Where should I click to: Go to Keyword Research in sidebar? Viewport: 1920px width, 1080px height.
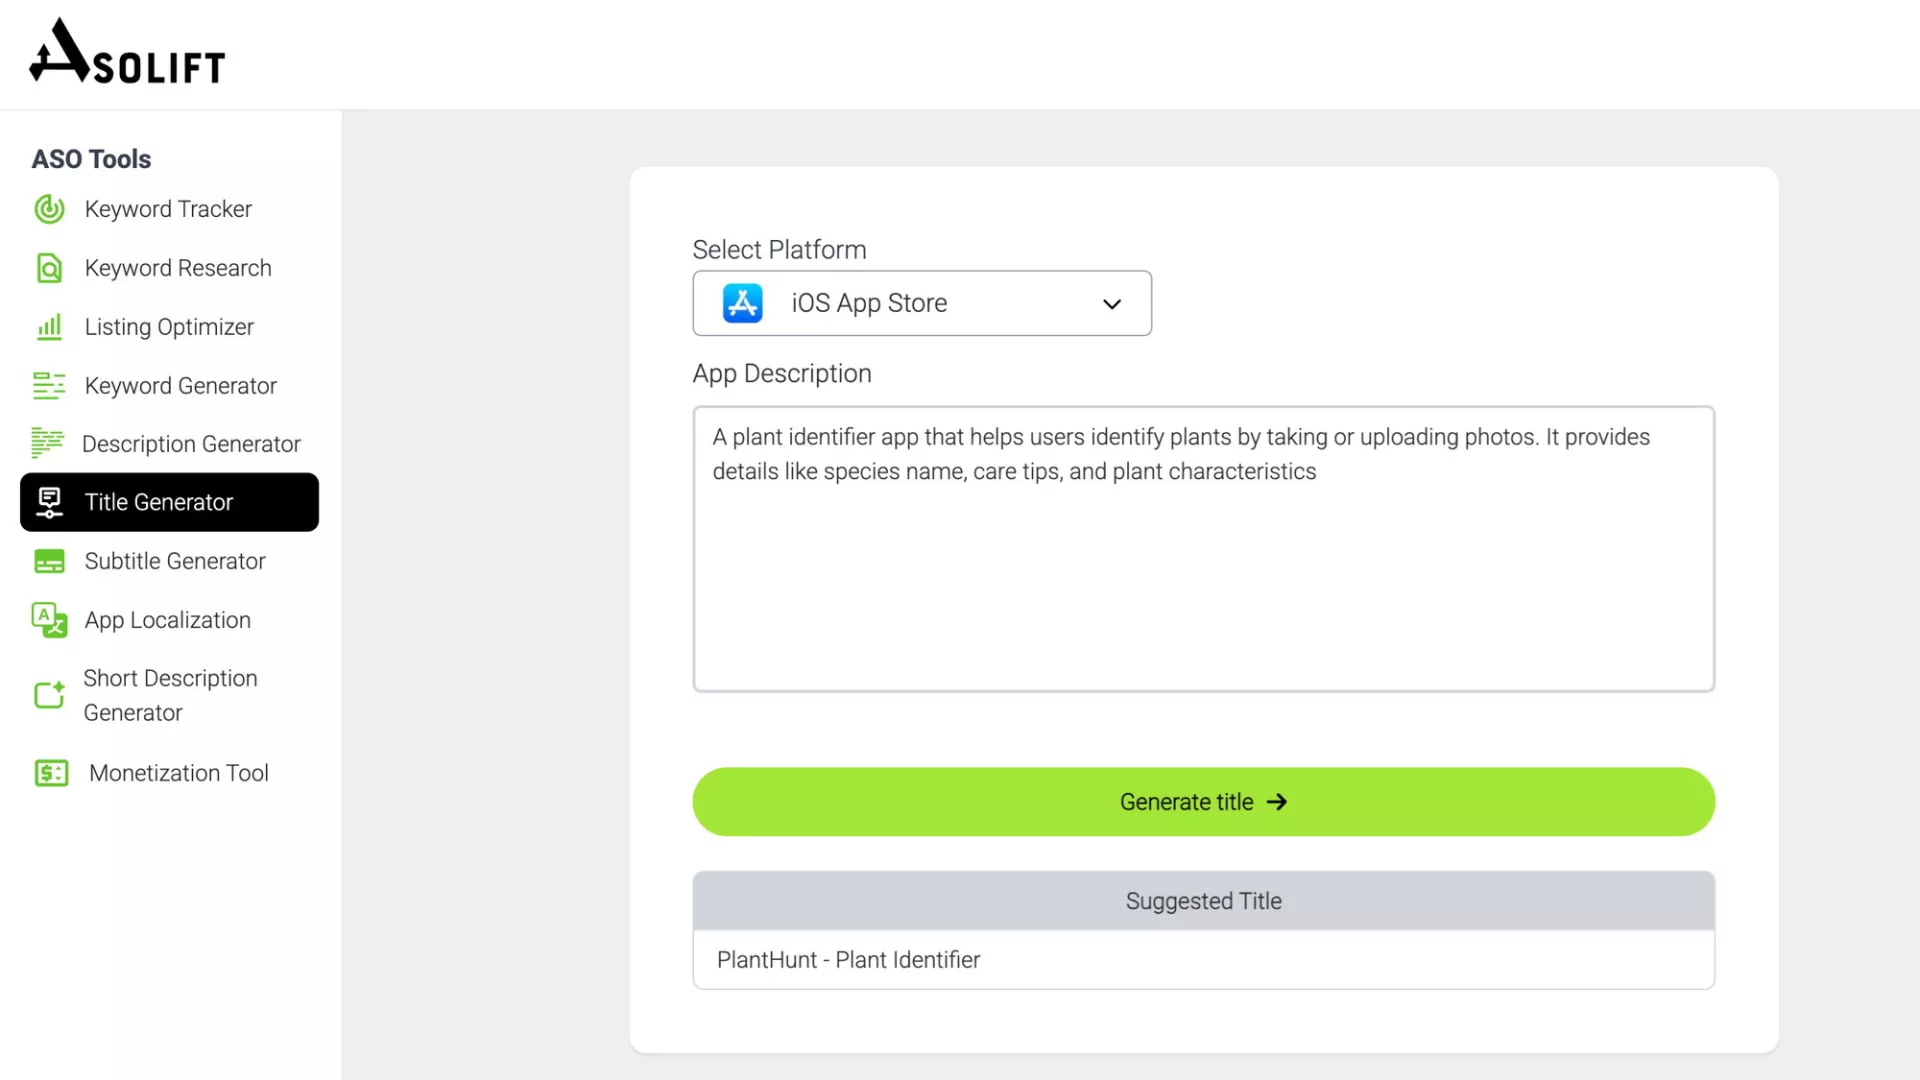[178, 268]
